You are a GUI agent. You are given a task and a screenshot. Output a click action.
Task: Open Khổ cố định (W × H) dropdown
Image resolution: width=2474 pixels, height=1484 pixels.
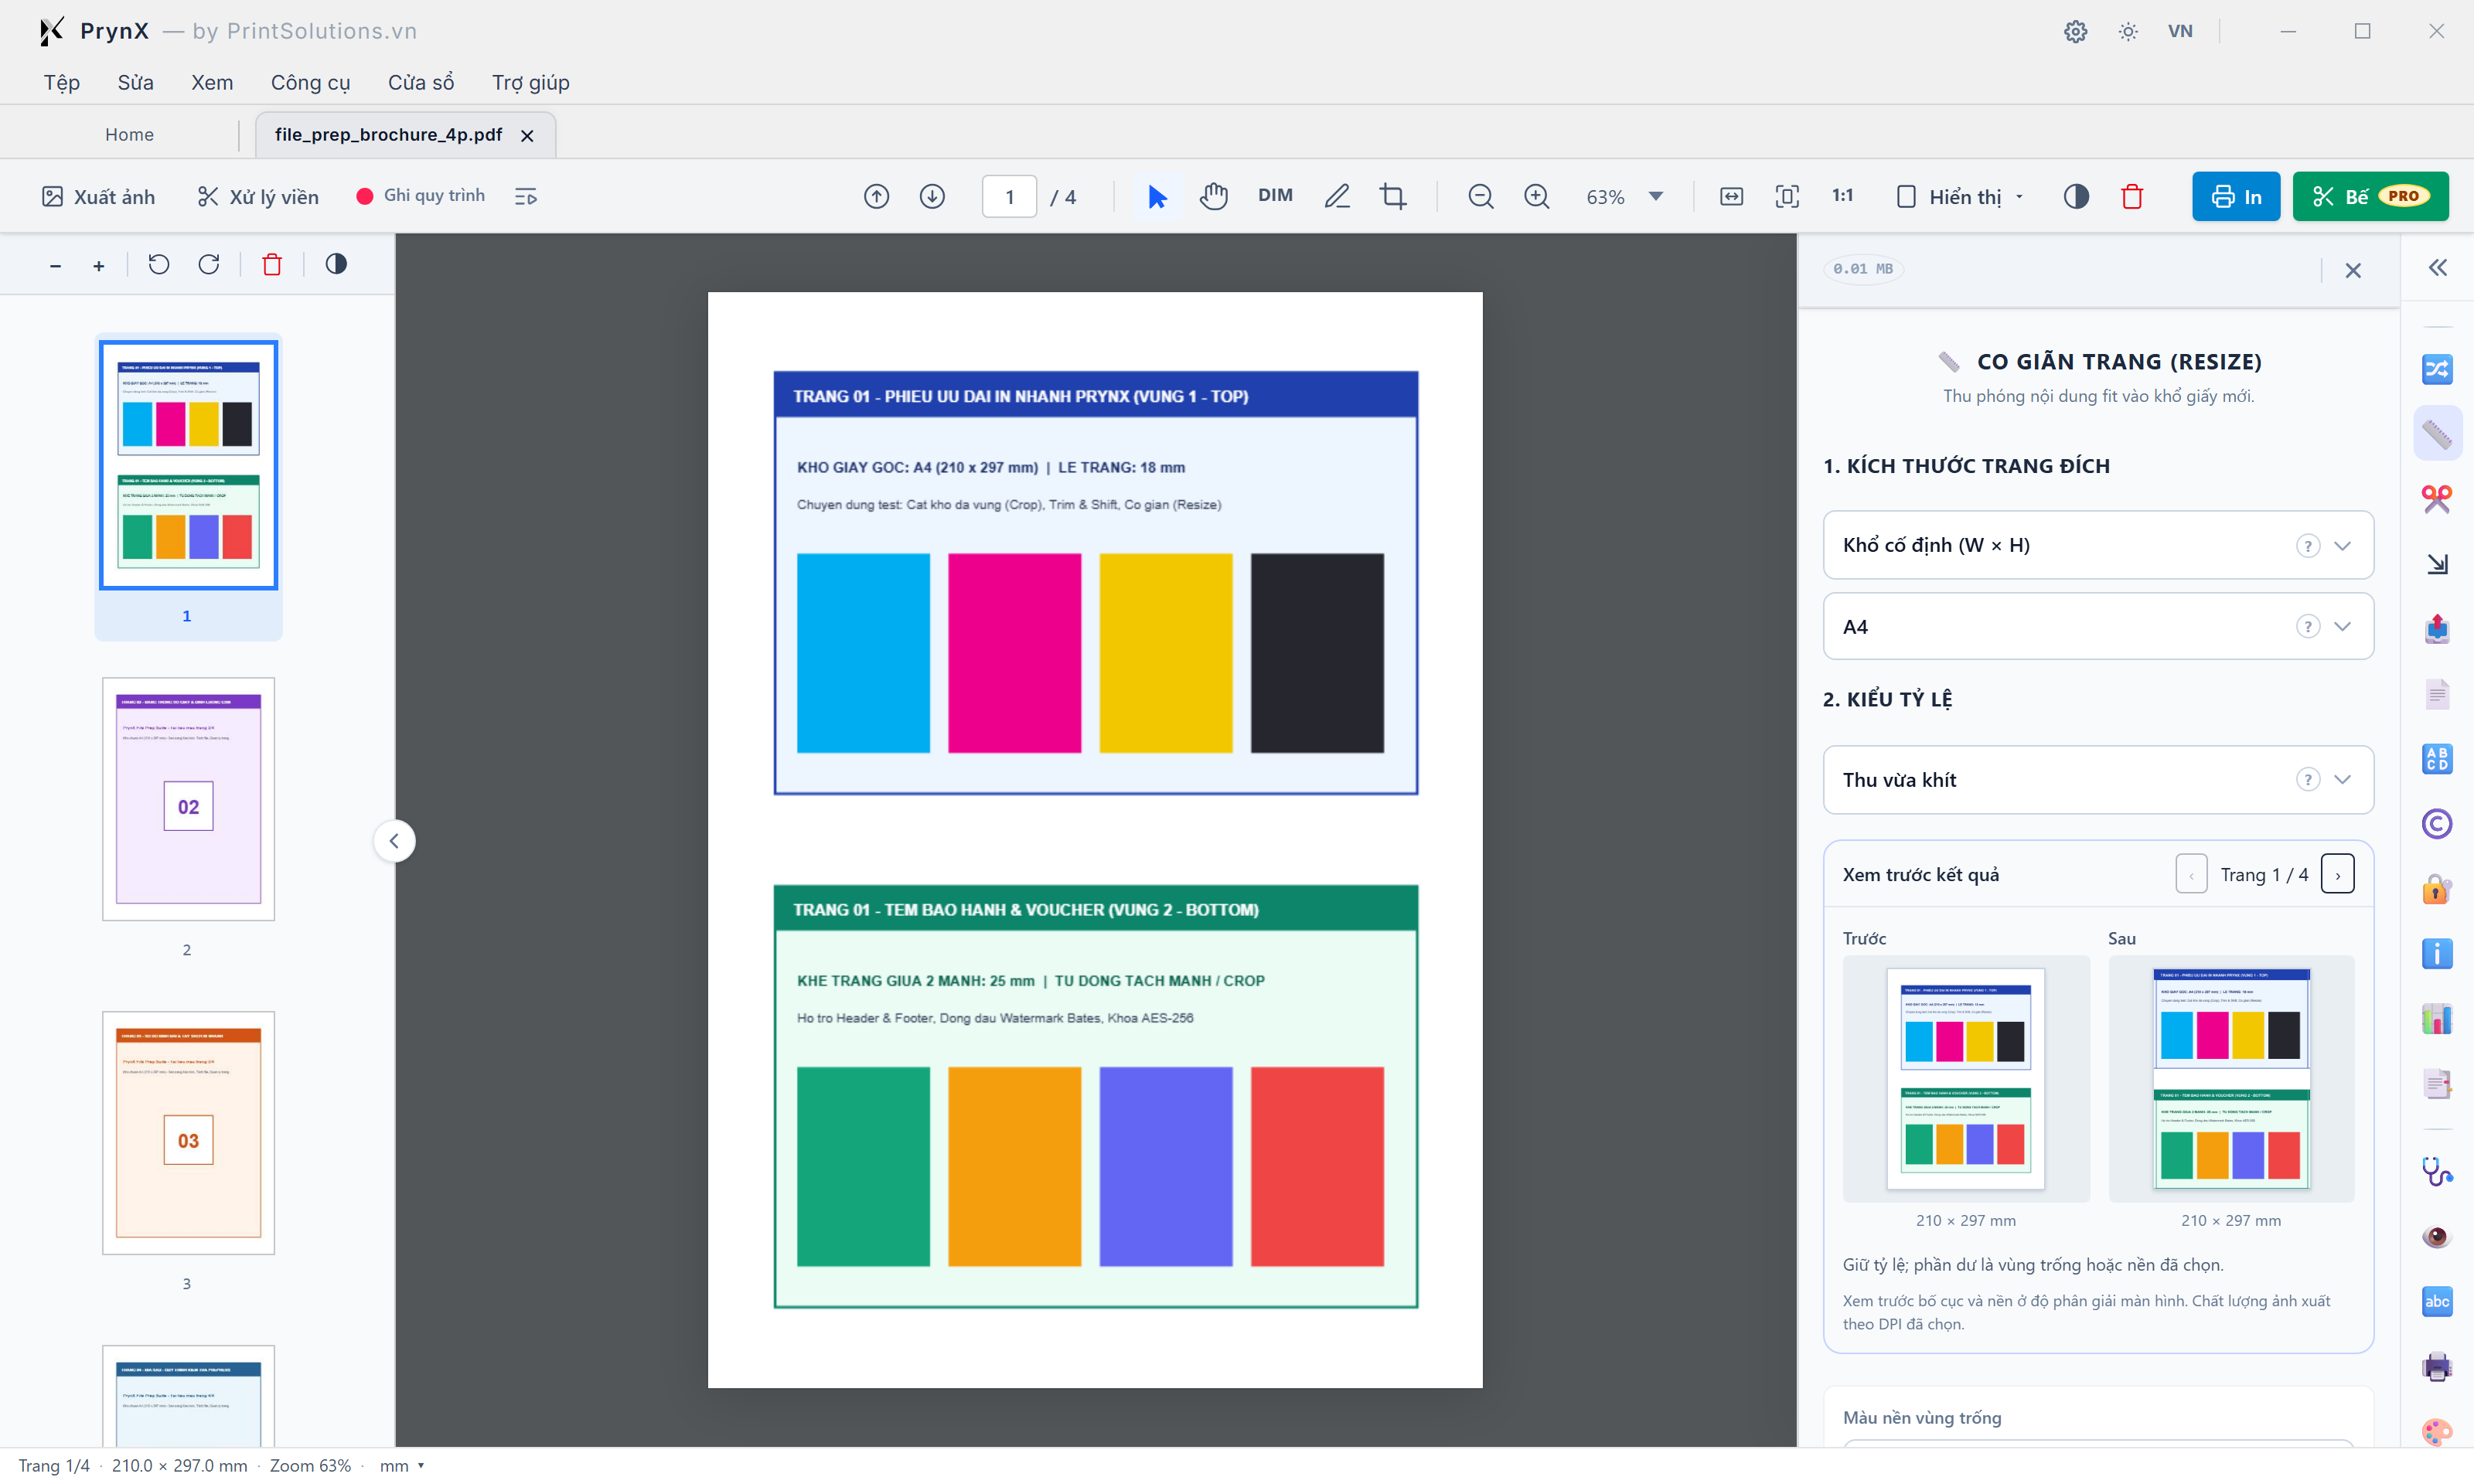pos(2098,545)
